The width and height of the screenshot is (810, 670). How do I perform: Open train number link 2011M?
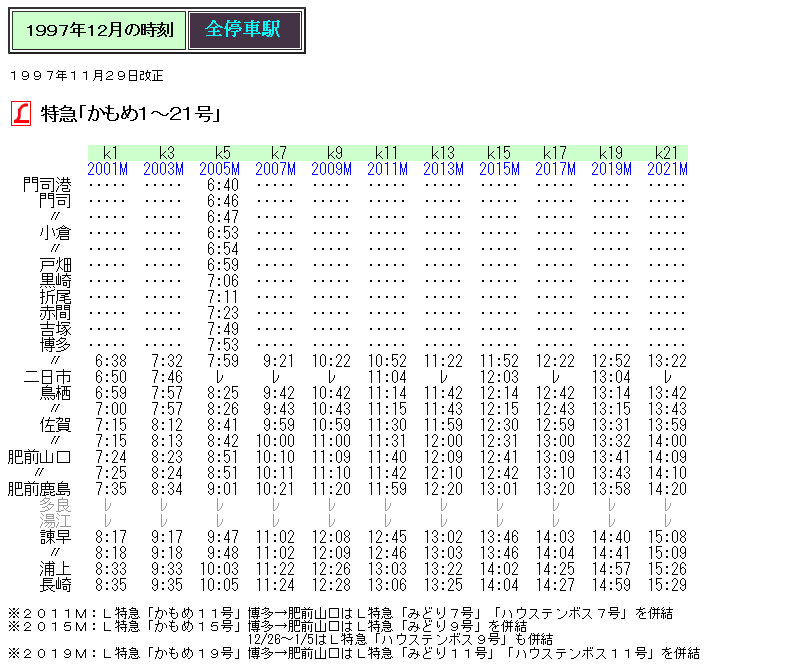[x=387, y=169]
